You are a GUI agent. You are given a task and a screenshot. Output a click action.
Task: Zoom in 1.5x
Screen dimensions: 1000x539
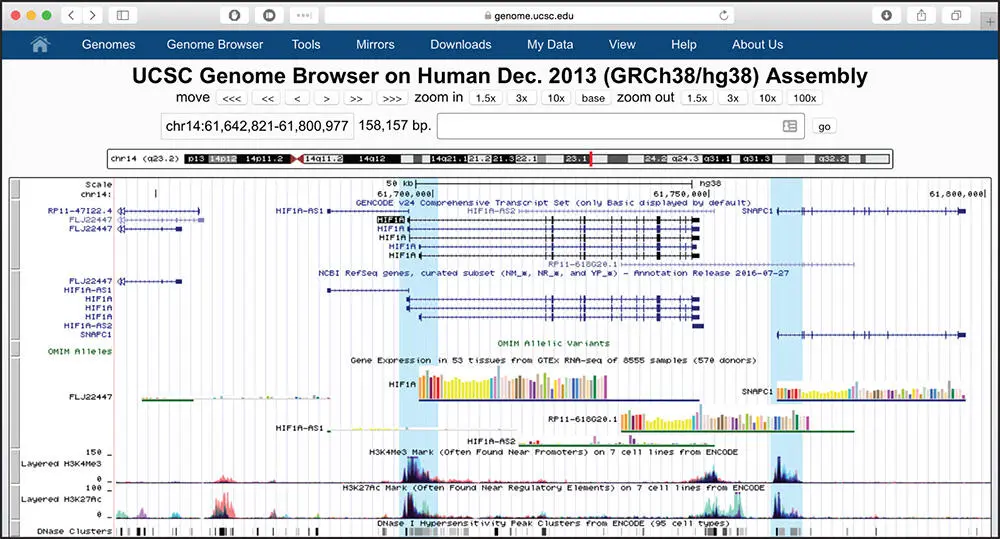[485, 98]
